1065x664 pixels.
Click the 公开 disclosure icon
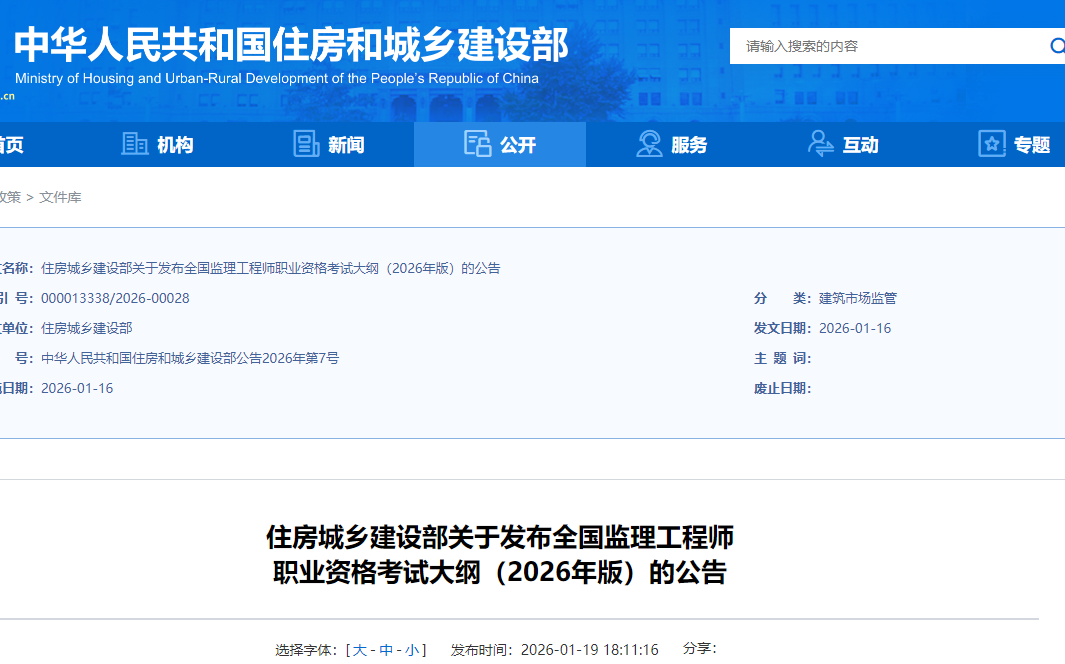tap(477, 144)
